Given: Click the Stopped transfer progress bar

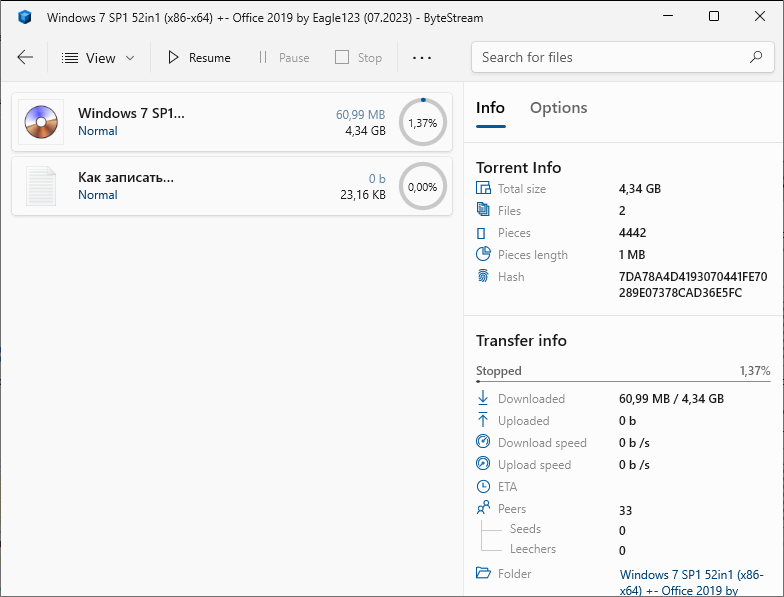Looking at the screenshot, I should (x=623, y=382).
